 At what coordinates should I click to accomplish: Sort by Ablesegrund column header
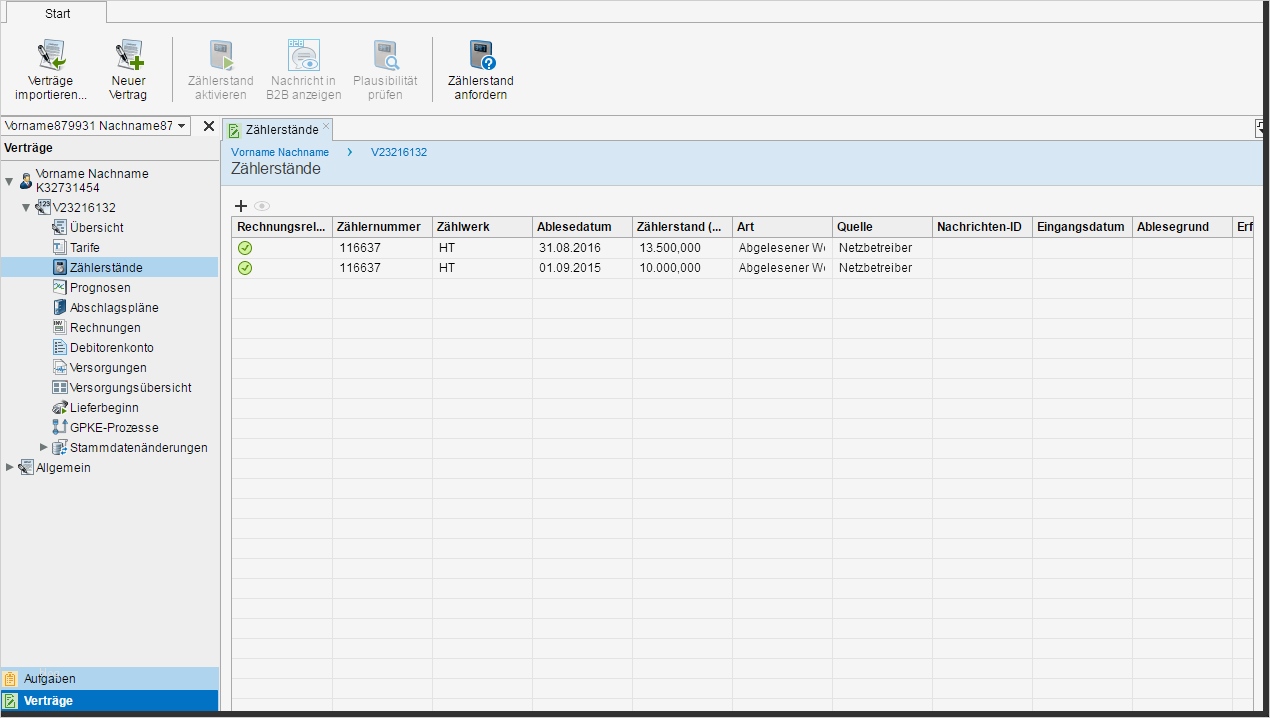(1182, 227)
